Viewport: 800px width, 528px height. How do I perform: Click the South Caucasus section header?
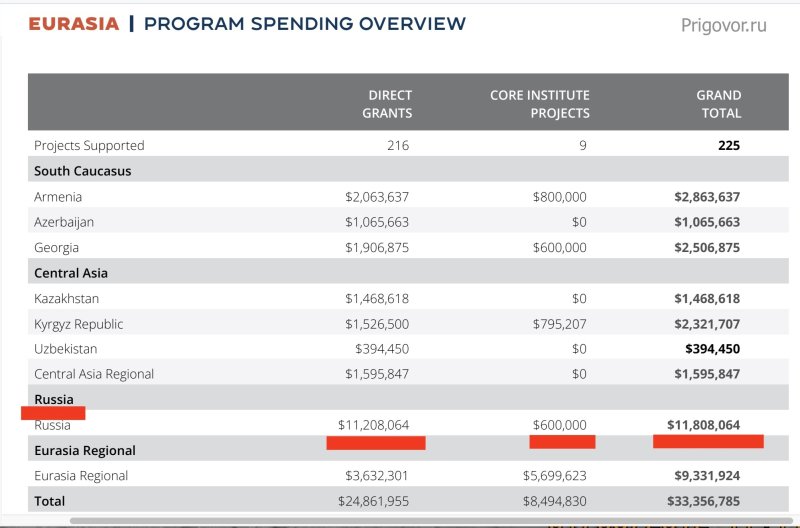pos(83,171)
